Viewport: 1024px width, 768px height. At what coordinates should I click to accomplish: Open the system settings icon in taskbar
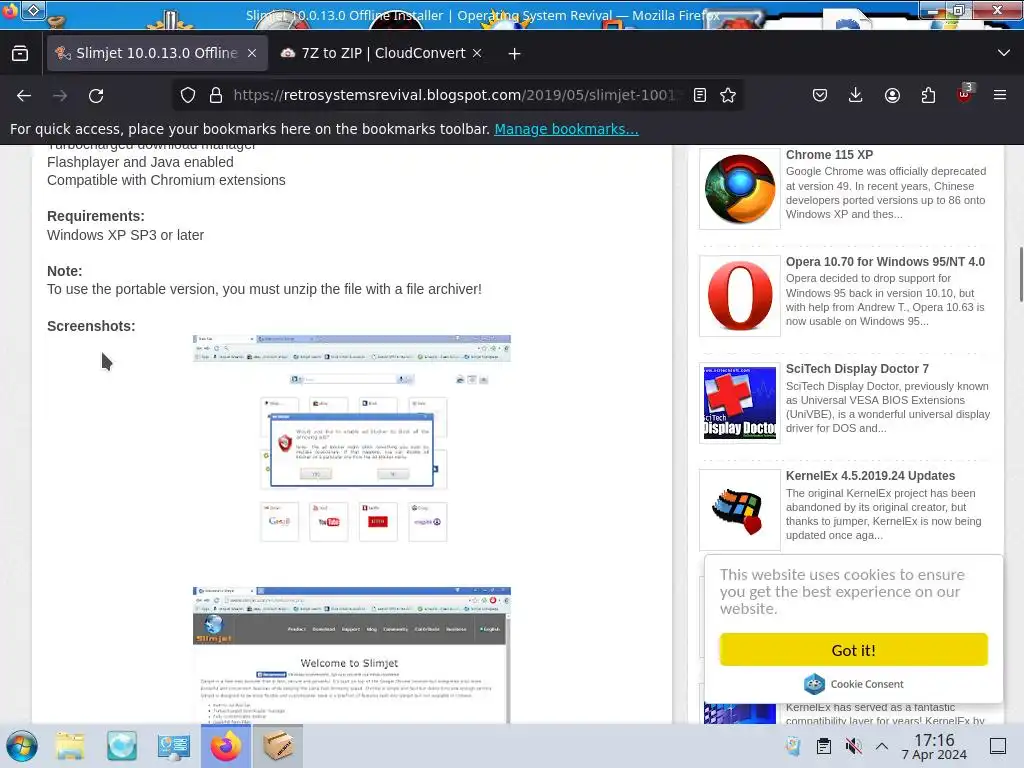[x=174, y=746]
